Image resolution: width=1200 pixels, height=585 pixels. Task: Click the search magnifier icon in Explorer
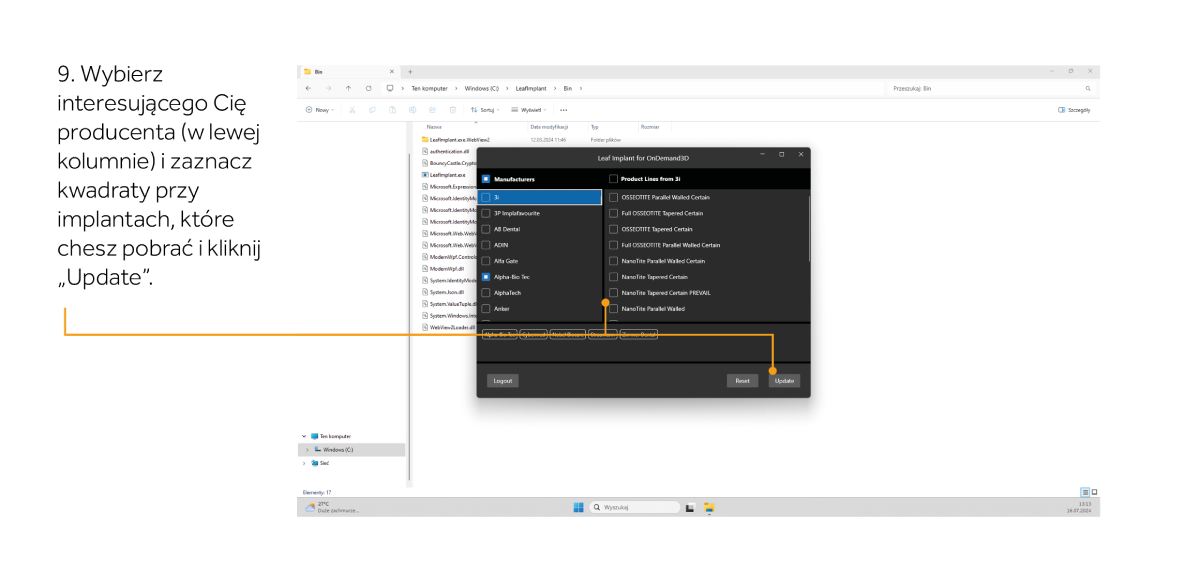click(1088, 89)
